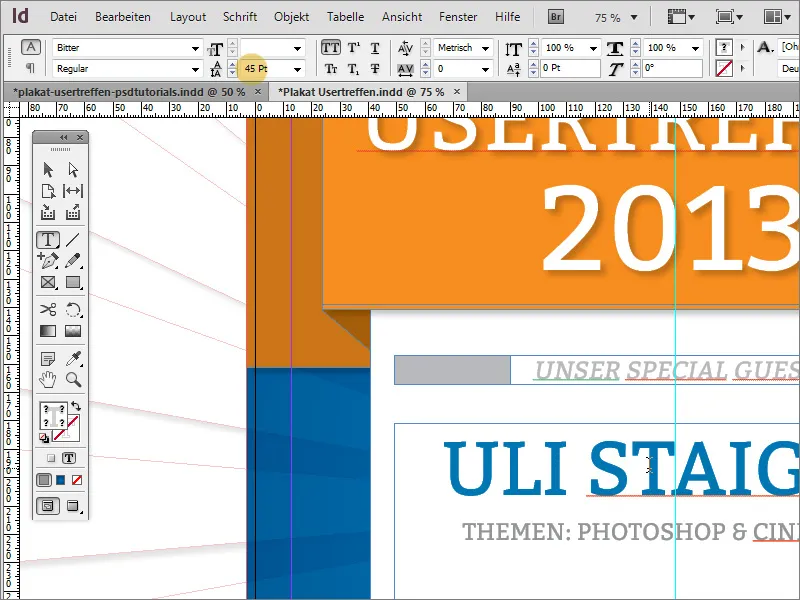The height and width of the screenshot is (600, 800).
Task: Toggle Underline formatting
Action: (375, 48)
